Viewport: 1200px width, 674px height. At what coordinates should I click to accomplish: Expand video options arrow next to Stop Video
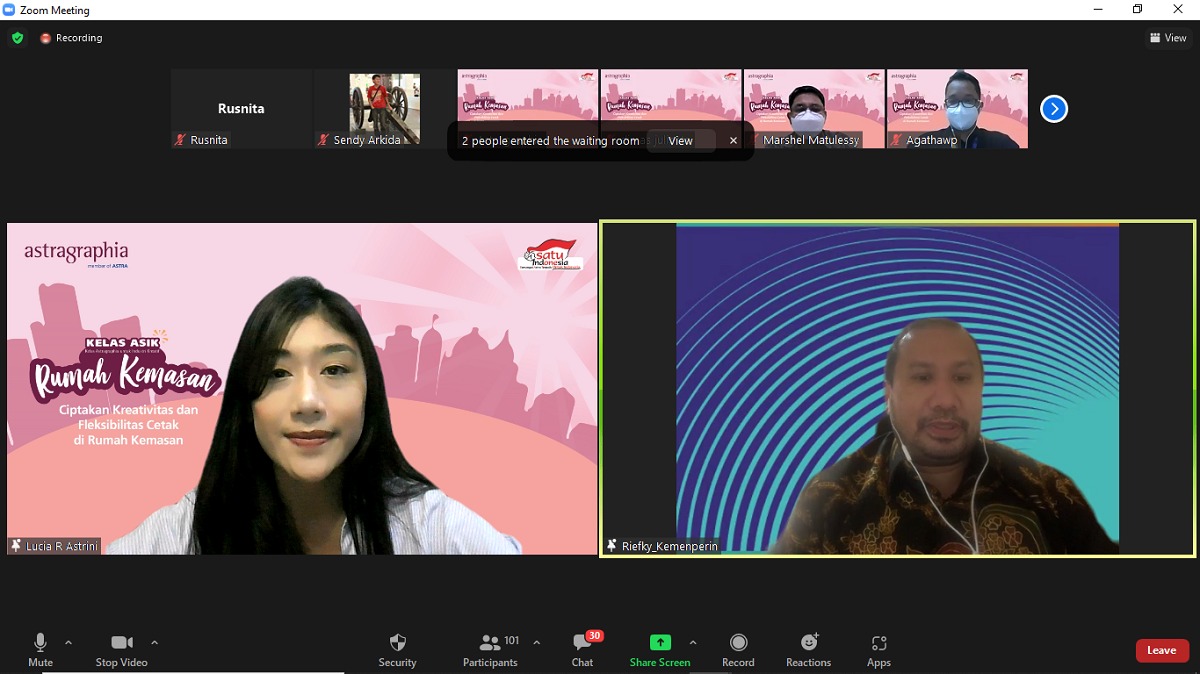[x=154, y=643]
